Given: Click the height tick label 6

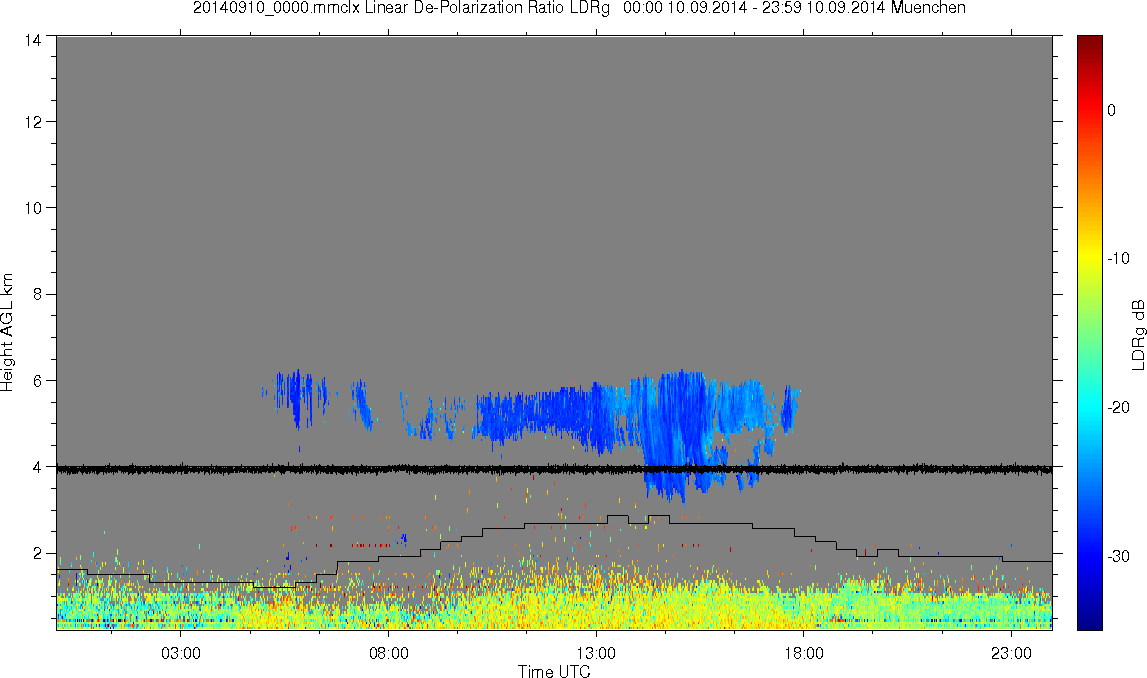Looking at the screenshot, I should tap(37, 380).
